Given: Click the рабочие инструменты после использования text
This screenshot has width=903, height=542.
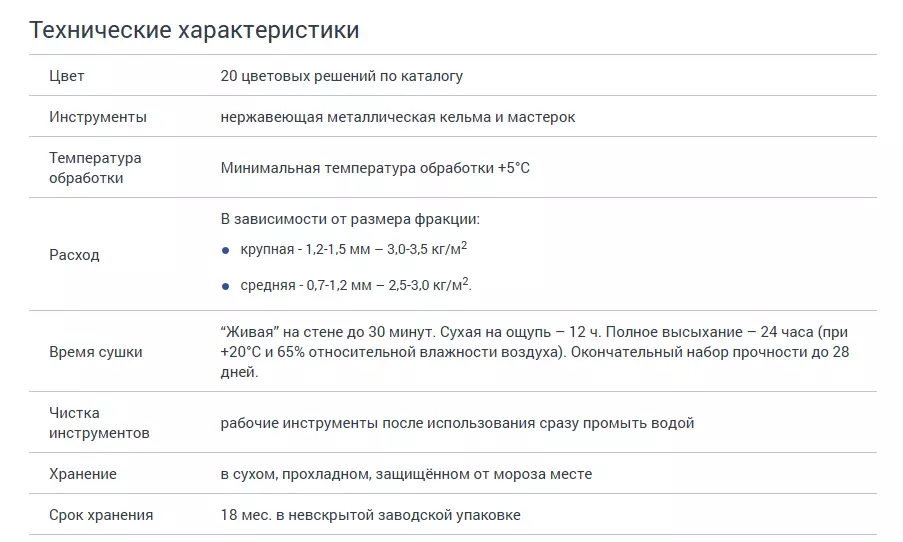Looking at the screenshot, I should click(457, 423).
